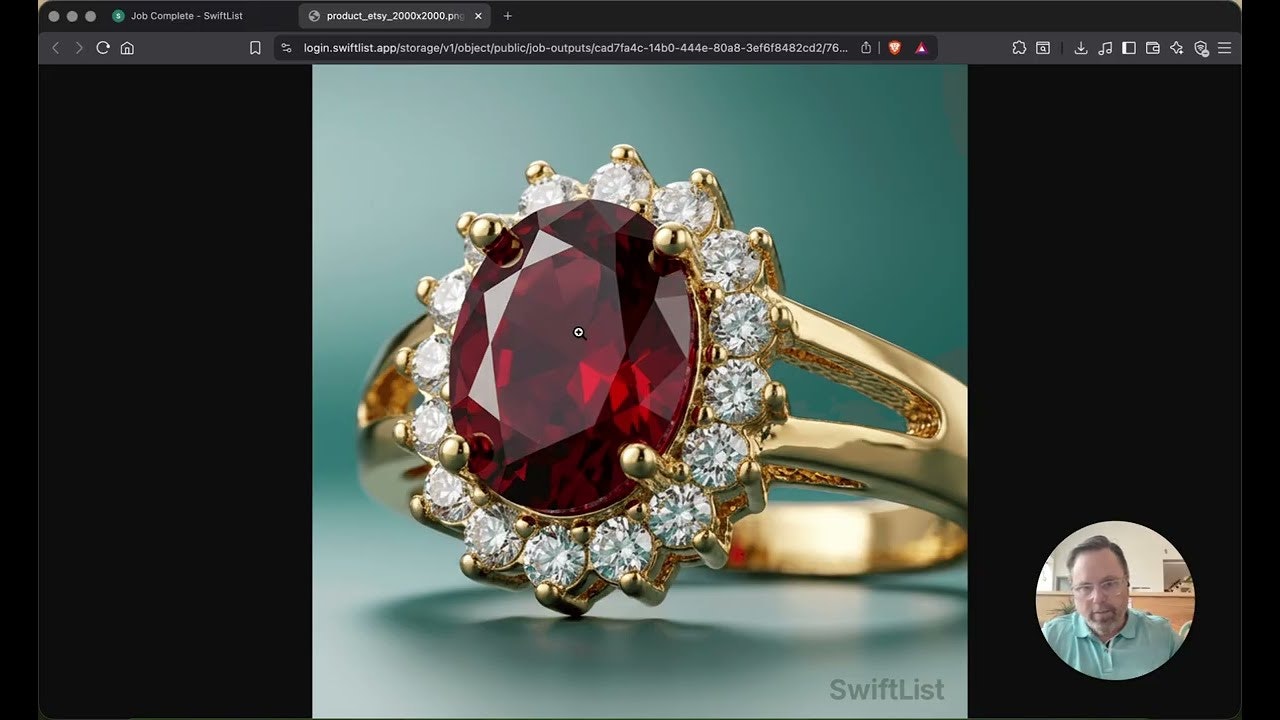Navigate back with the back arrow
Screen dimensions: 1280x720
coord(55,47)
